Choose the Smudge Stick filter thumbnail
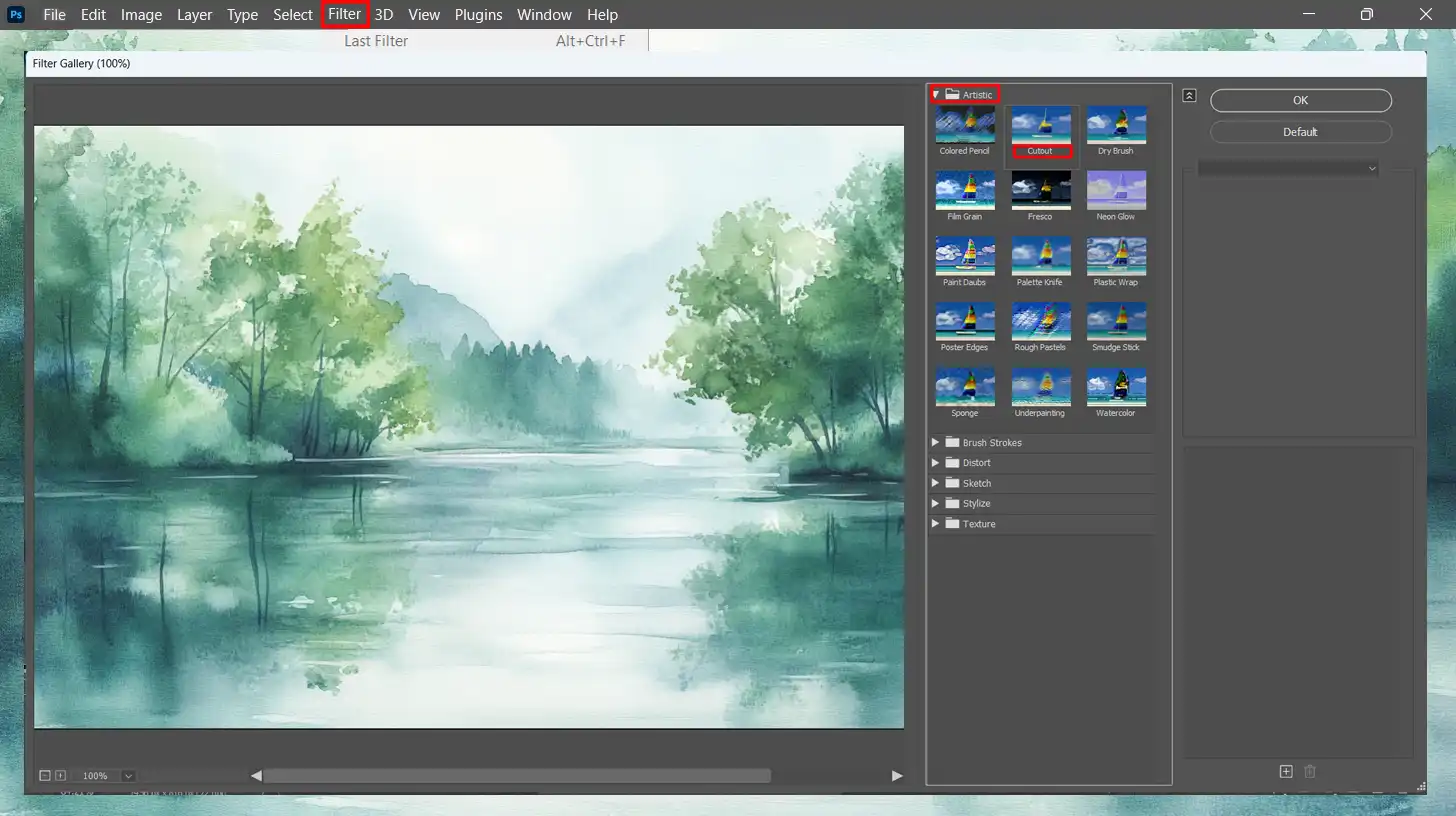This screenshot has height=816, width=1456. (1116, 321)
